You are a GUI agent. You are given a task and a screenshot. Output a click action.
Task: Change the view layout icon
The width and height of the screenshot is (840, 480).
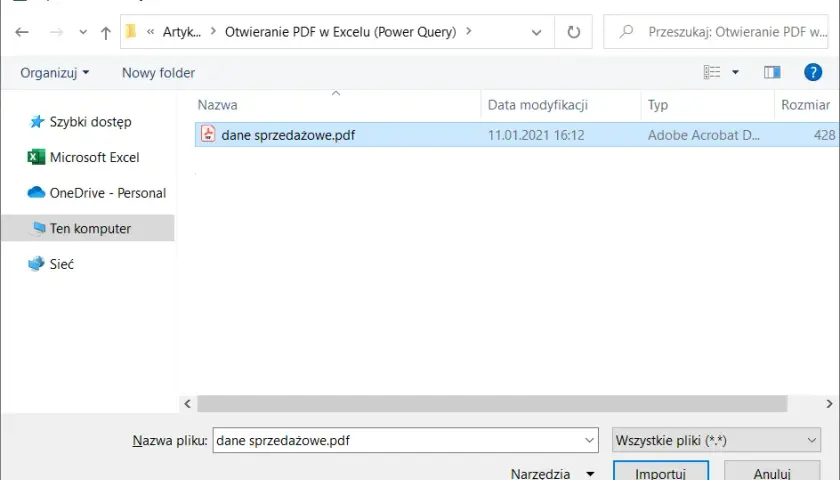[x=712, y=72]
